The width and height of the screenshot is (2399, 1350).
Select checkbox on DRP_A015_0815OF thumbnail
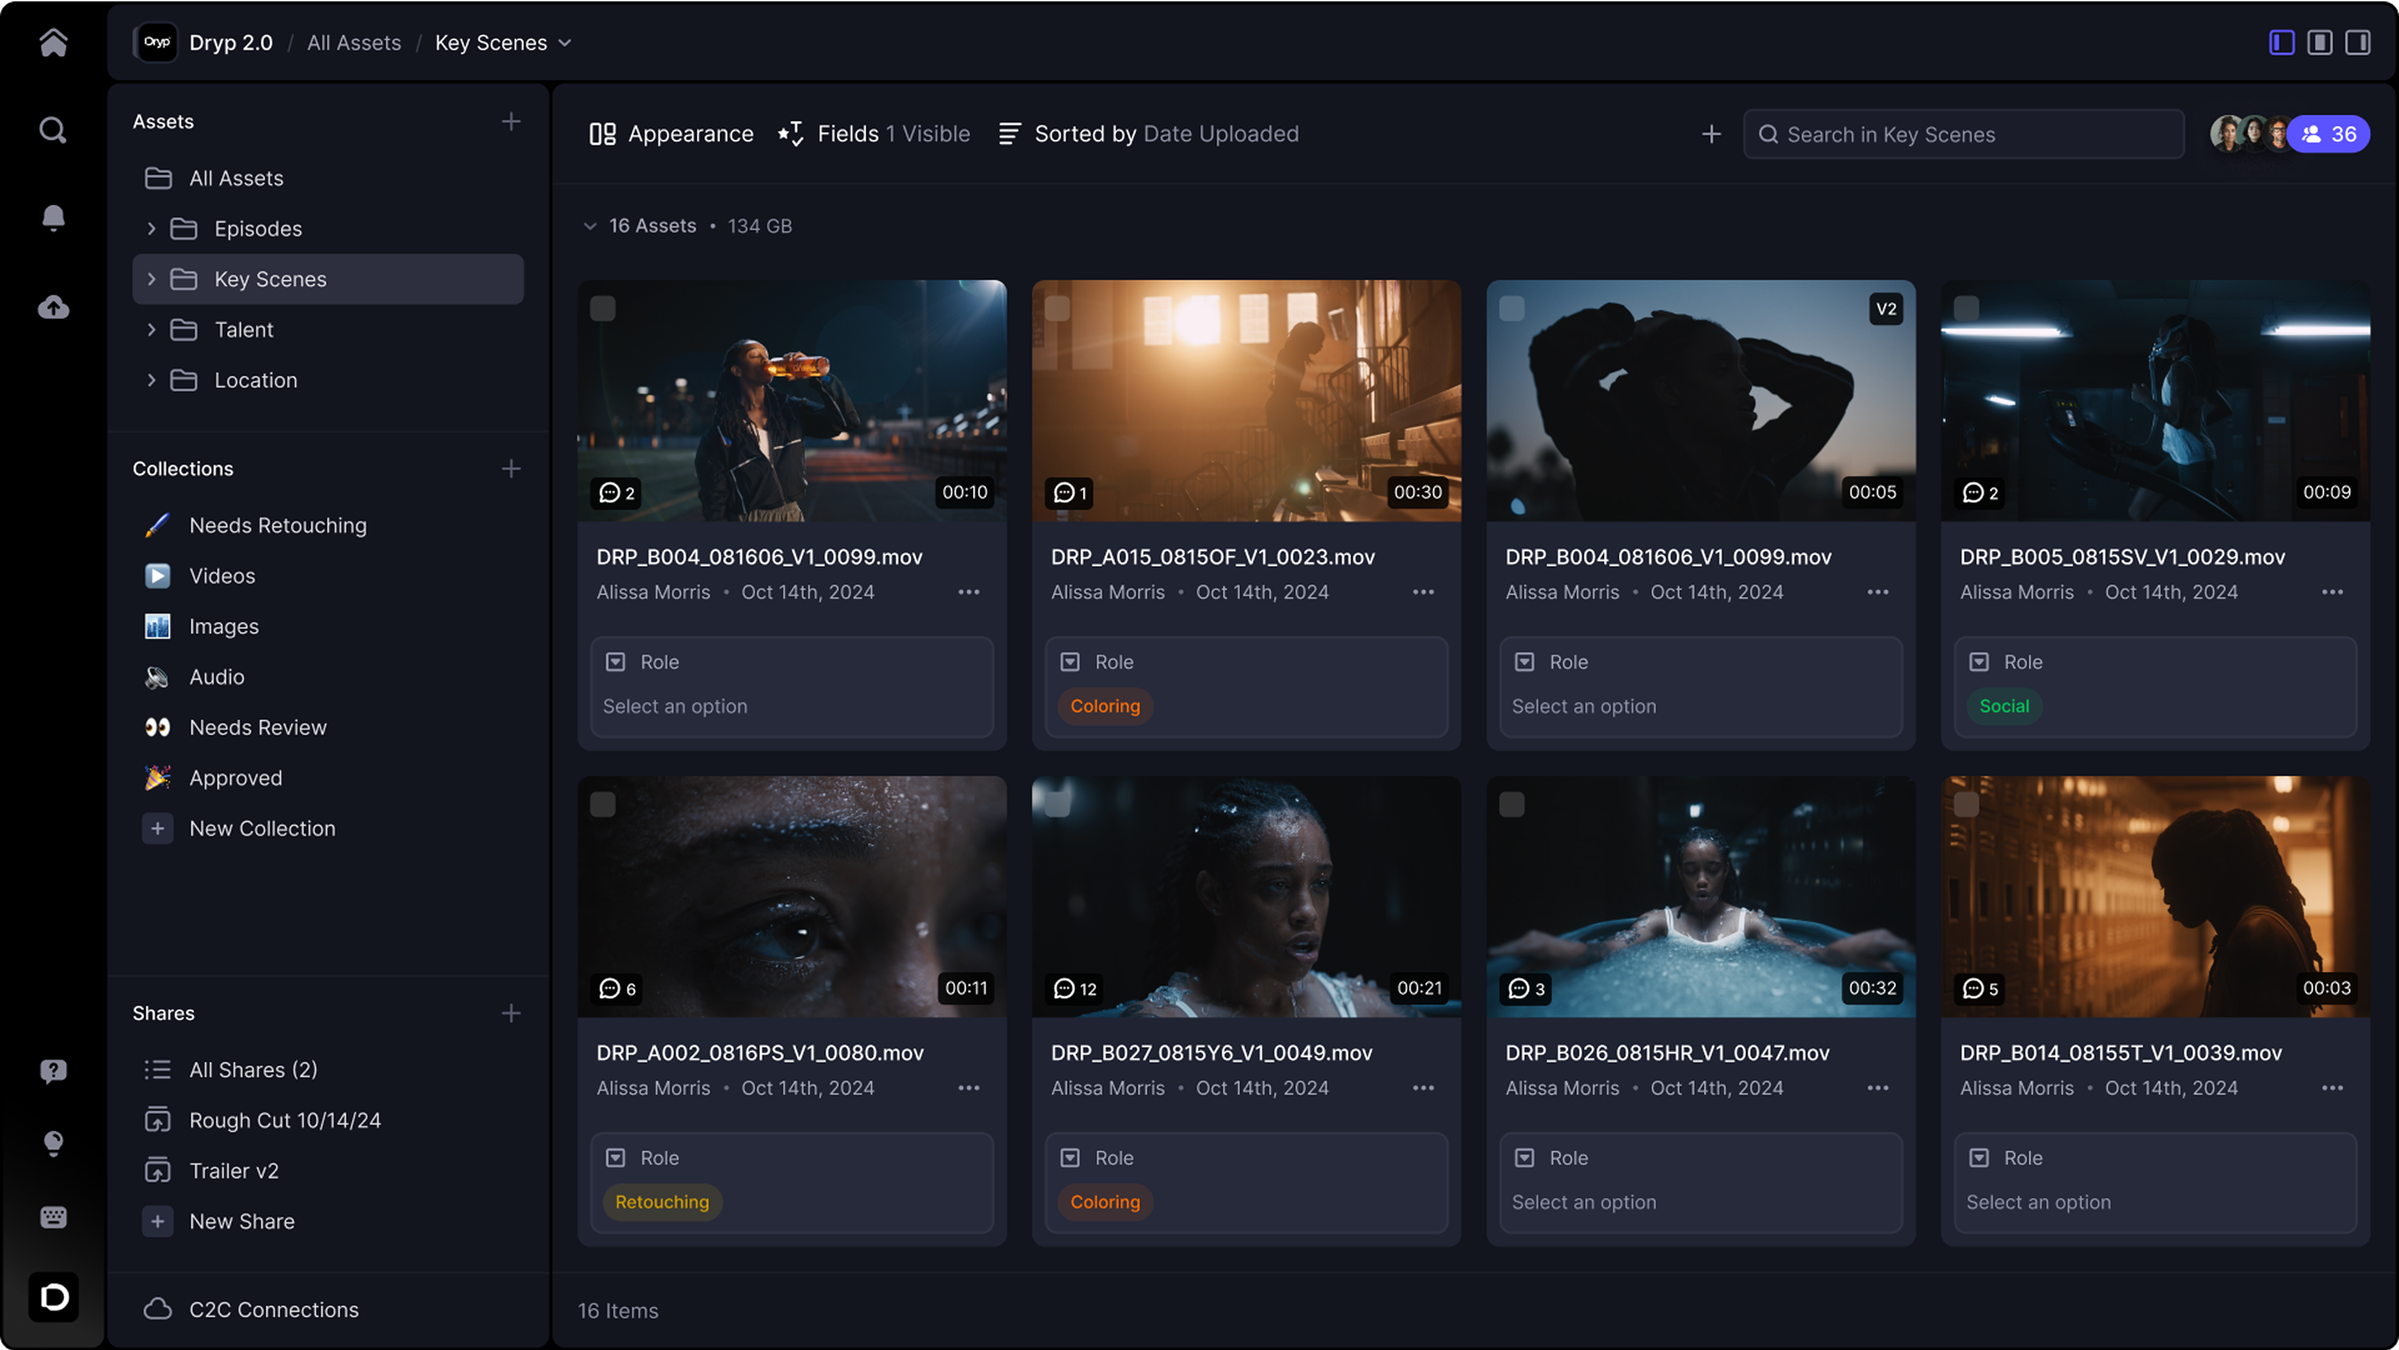(x=1057, y=309)
